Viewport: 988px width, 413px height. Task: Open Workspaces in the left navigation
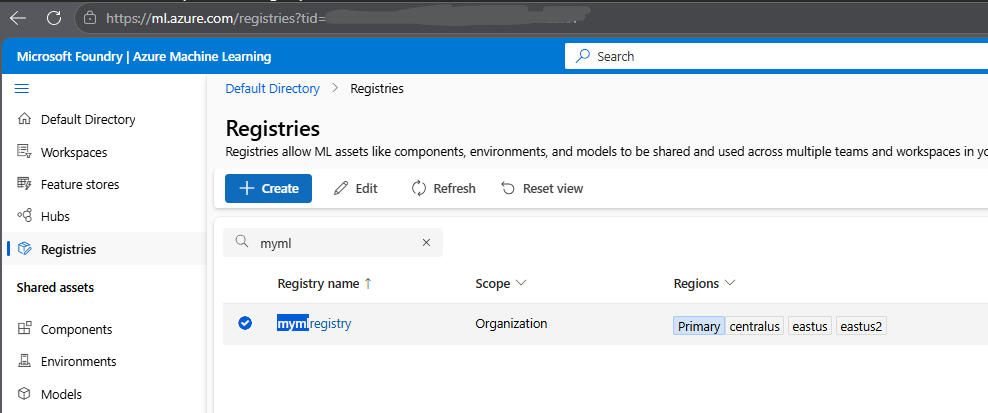coord(73,152)
